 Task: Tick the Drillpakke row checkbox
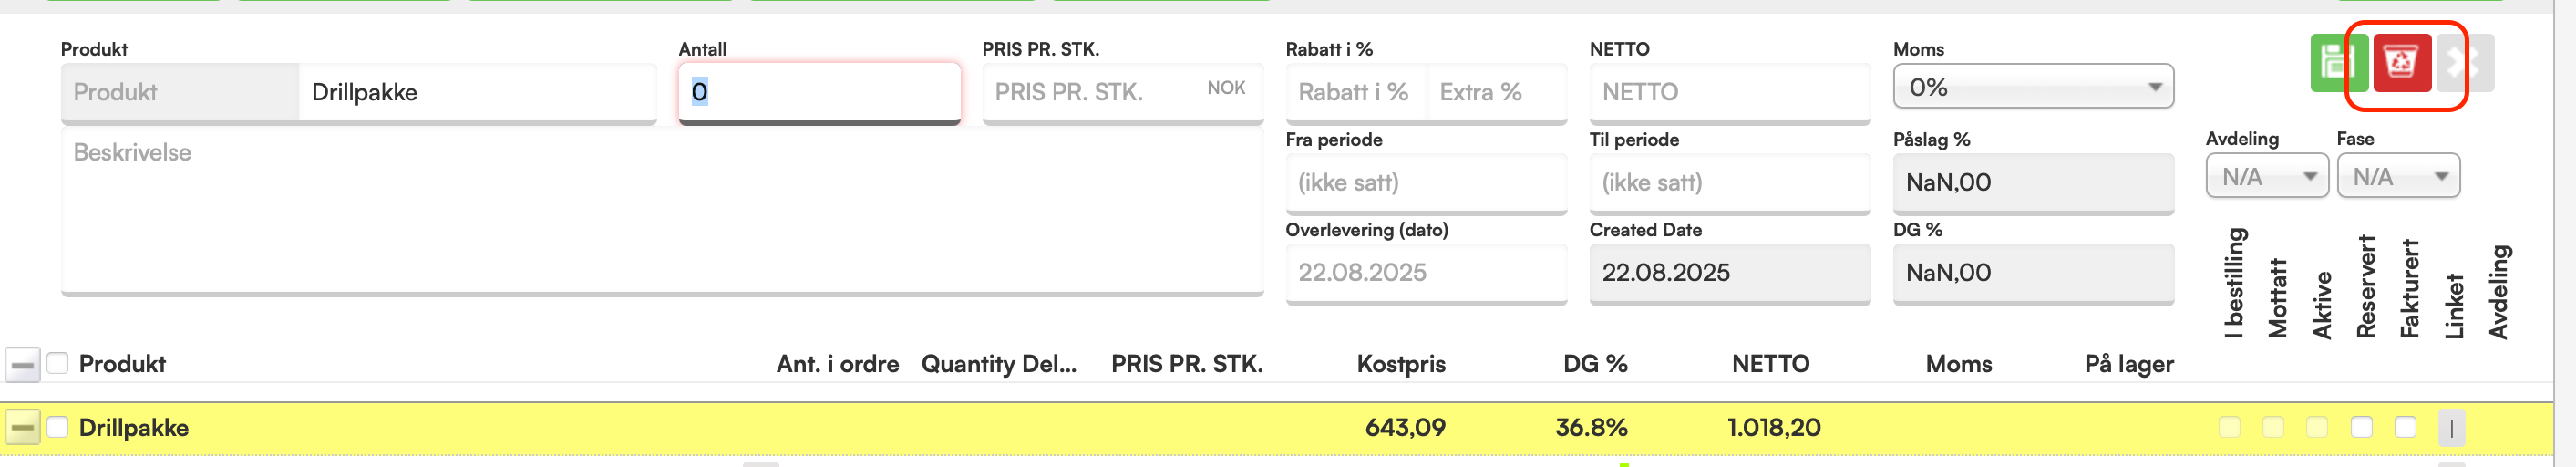click(x=58, y=427)
